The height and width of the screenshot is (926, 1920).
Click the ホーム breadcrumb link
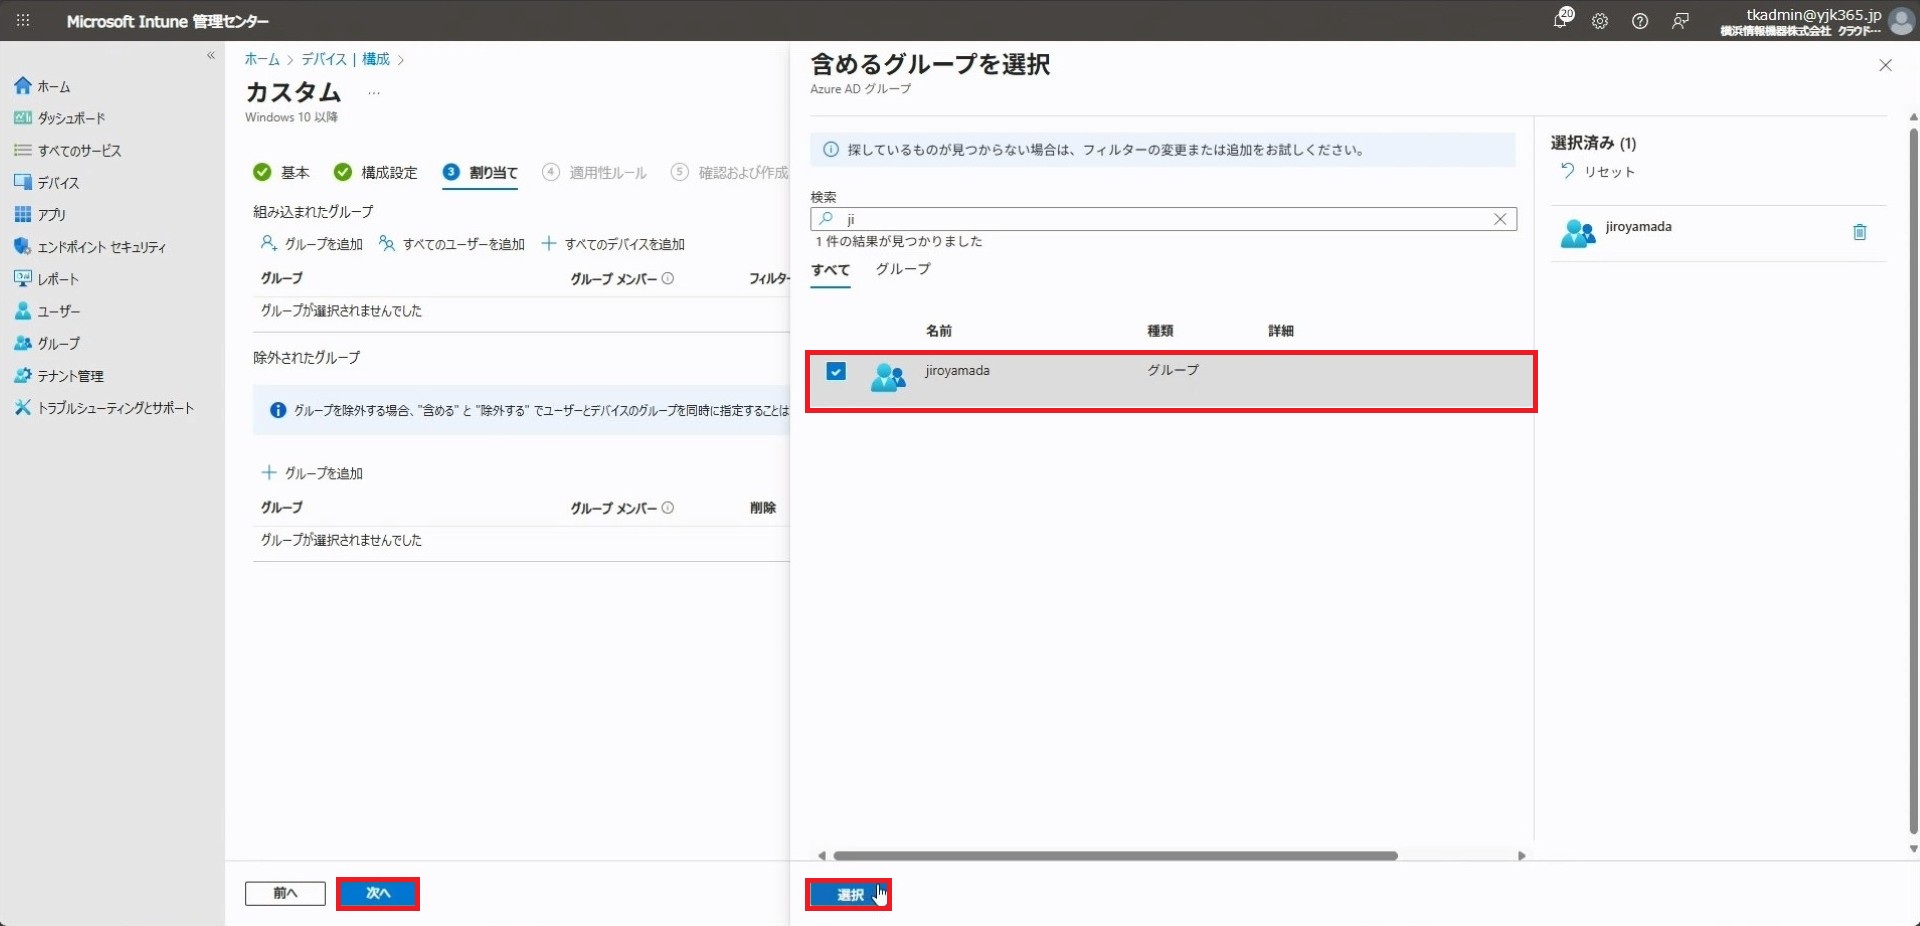(x=262, y=59)
